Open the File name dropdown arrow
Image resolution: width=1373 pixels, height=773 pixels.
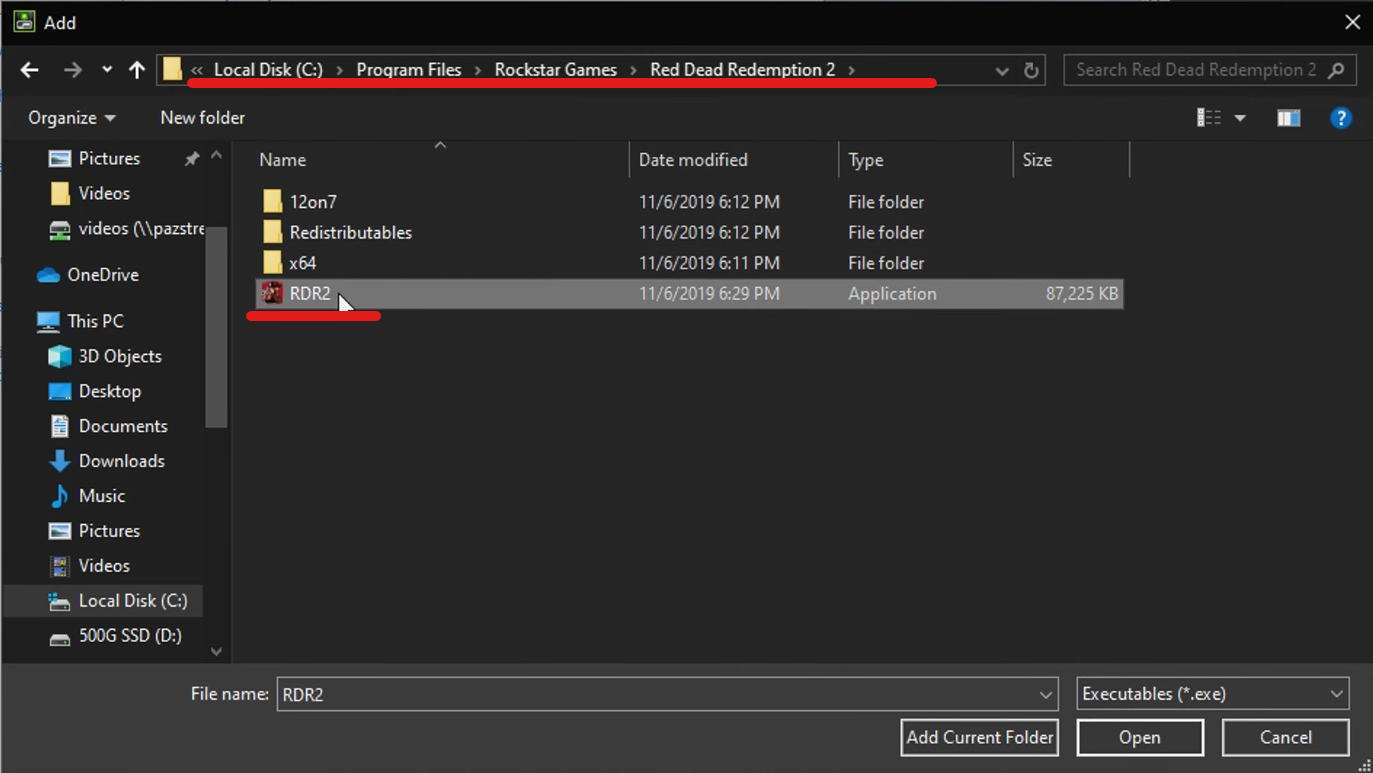coord(1046,694)
